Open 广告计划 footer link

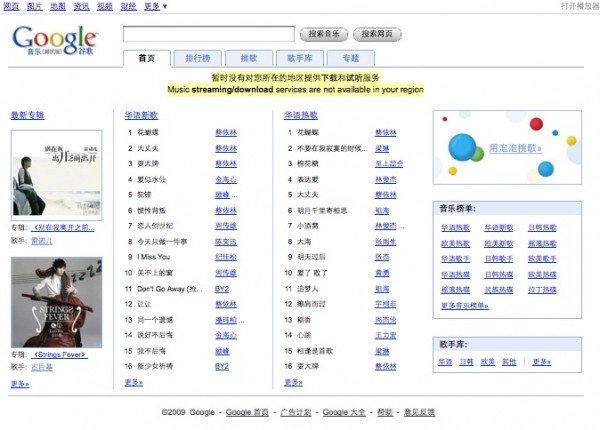296,412
